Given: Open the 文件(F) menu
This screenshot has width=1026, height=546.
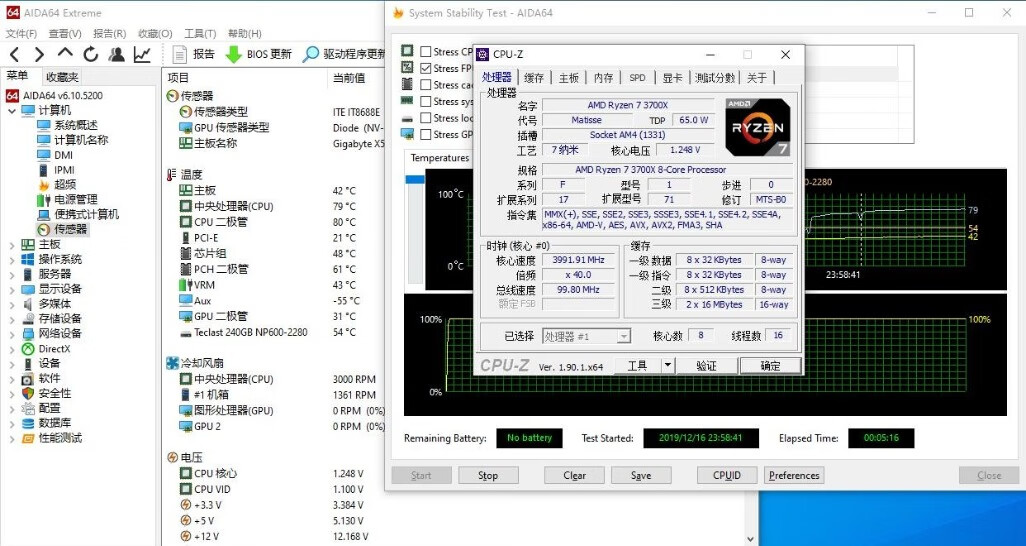Looking at the screenshot, I should tap(21, 33).
